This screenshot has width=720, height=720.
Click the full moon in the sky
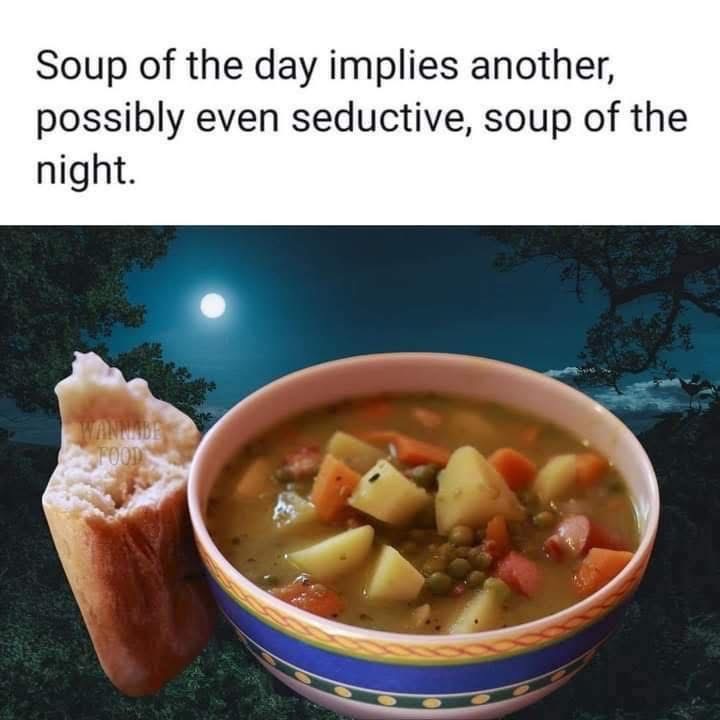point(213,305)
